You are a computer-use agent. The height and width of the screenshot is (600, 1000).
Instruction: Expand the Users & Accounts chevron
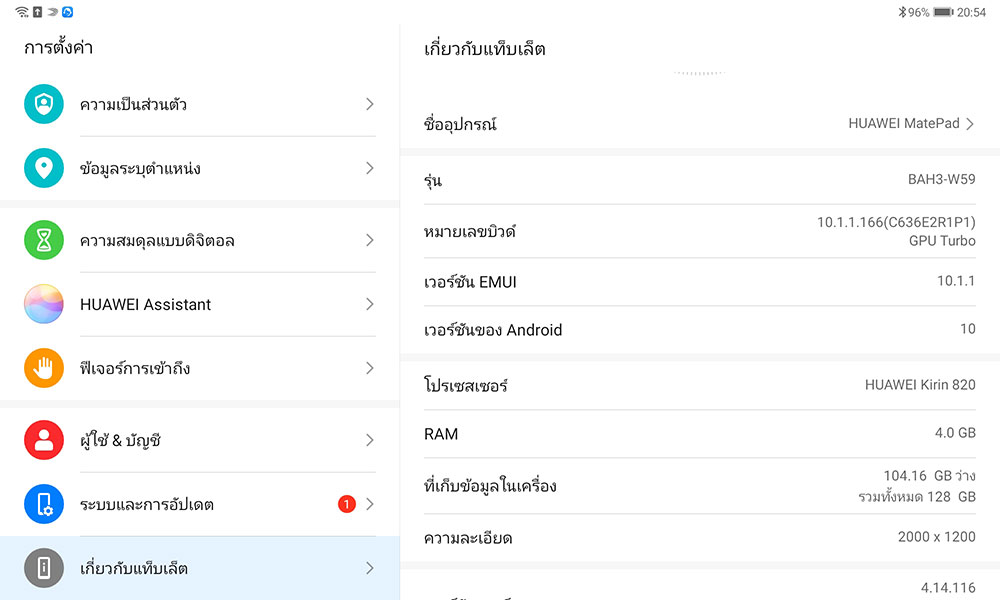pos(369,440)
